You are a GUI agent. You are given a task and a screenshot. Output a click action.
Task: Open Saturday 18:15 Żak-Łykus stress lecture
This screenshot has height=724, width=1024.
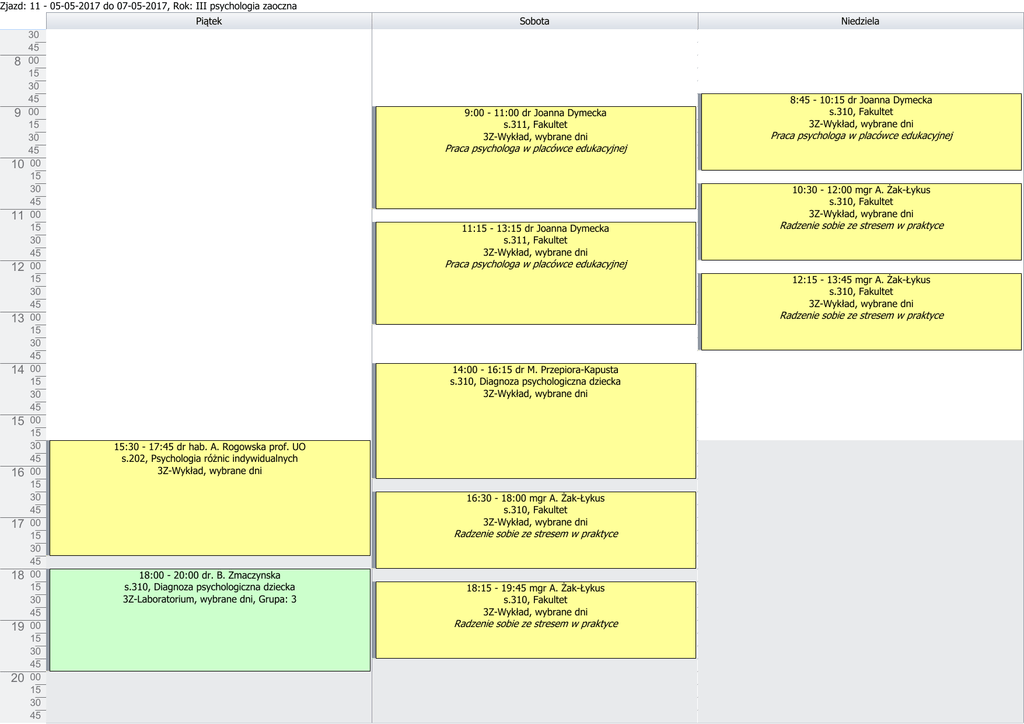(x=535, y=620)
